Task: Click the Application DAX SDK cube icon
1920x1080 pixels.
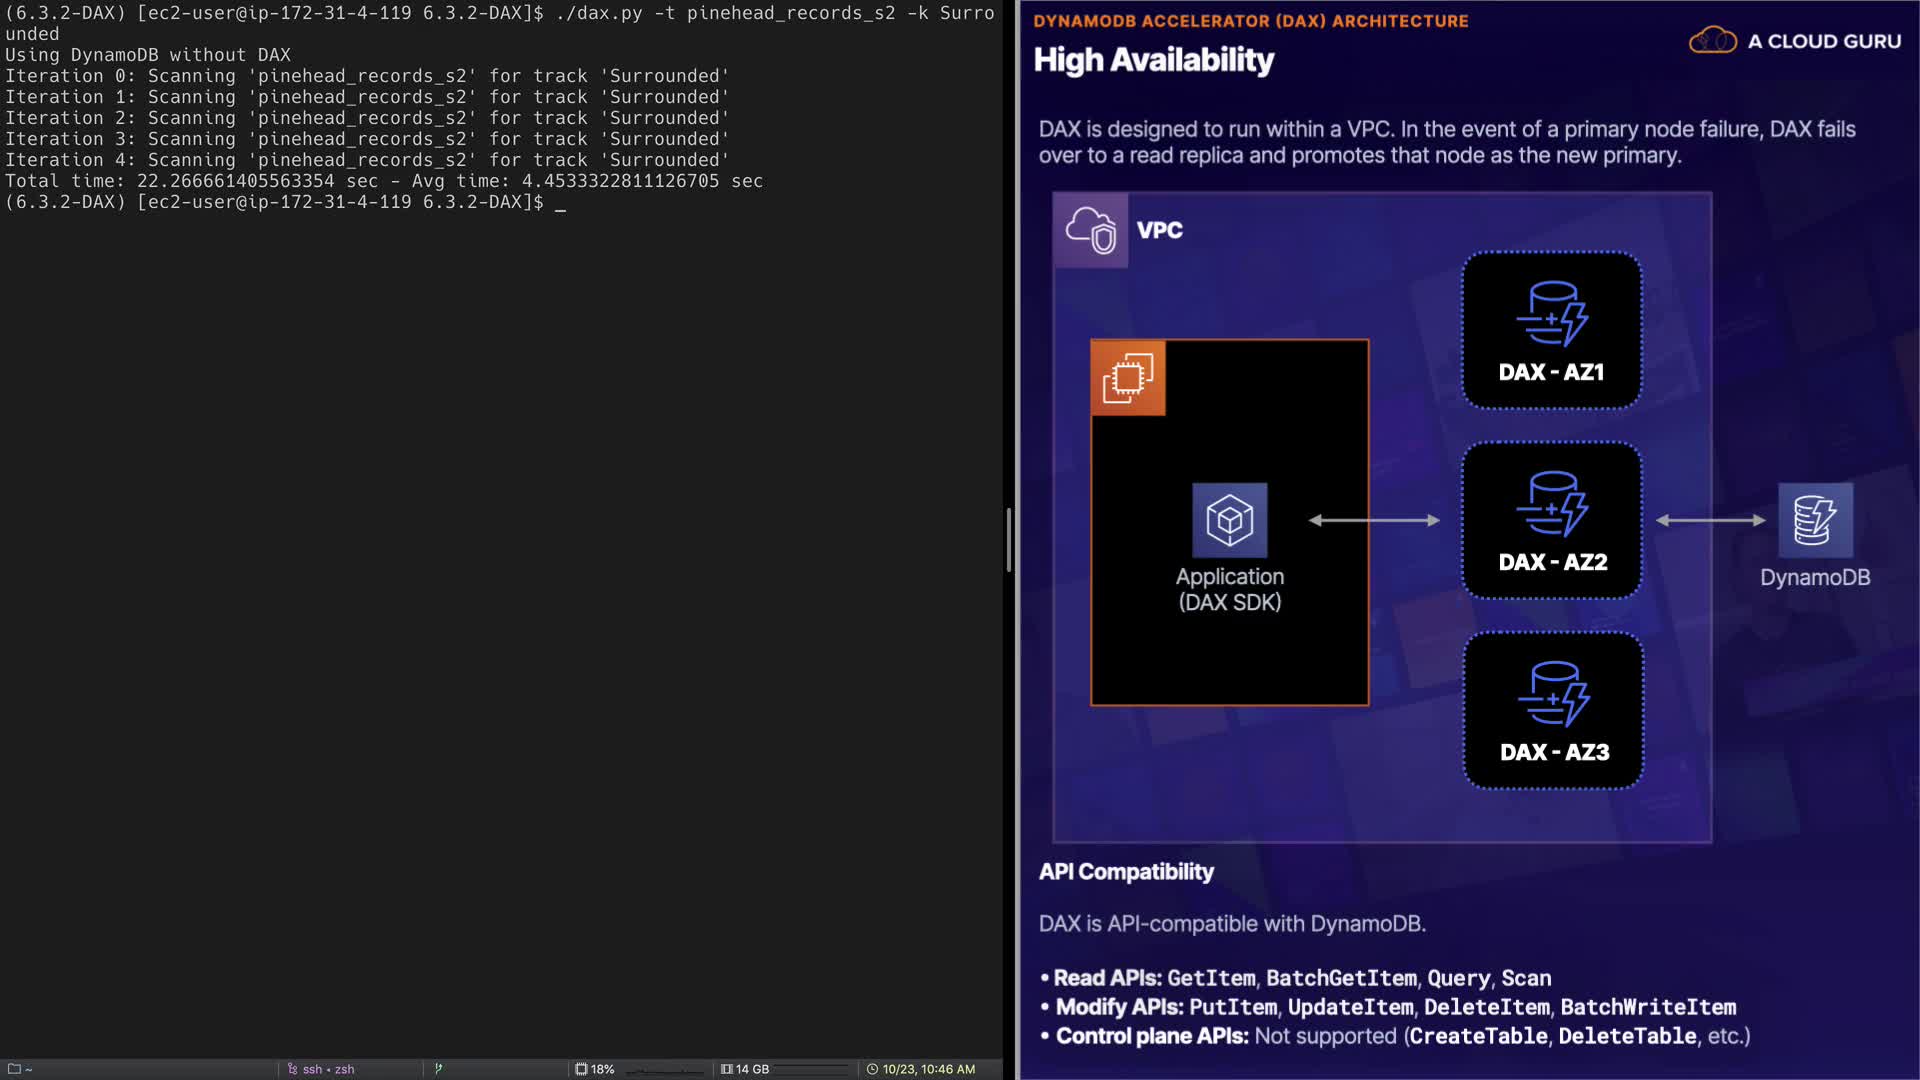Action: [1229, 520]
